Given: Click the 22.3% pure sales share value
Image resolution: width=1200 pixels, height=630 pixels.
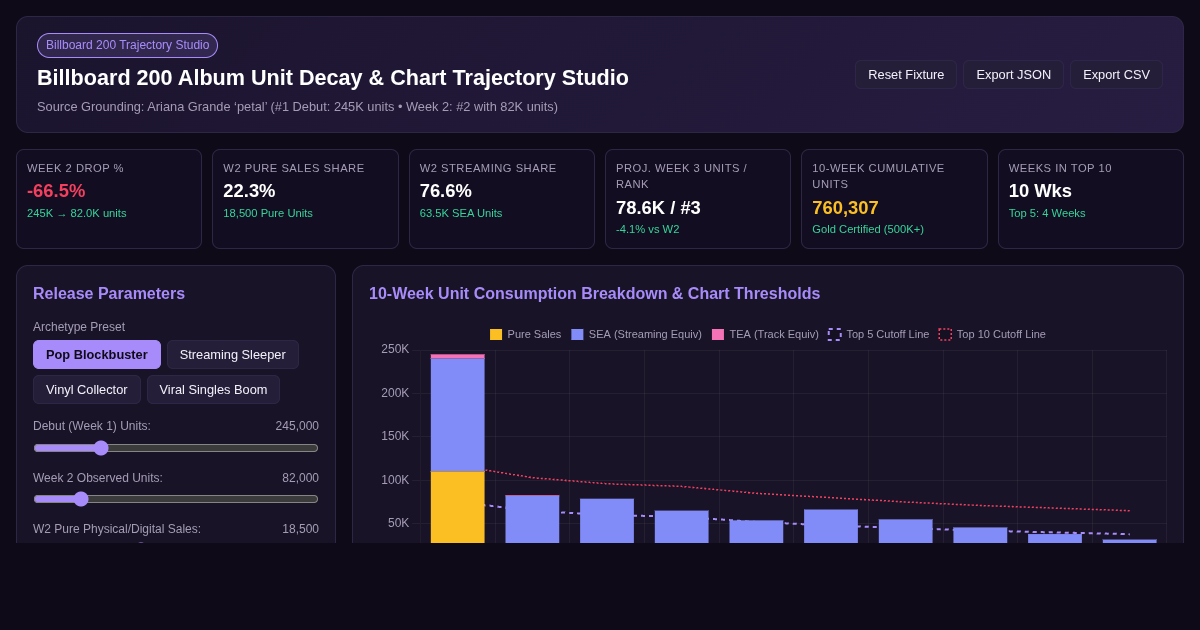Looking at the screenshot, I should click(249, 191).
